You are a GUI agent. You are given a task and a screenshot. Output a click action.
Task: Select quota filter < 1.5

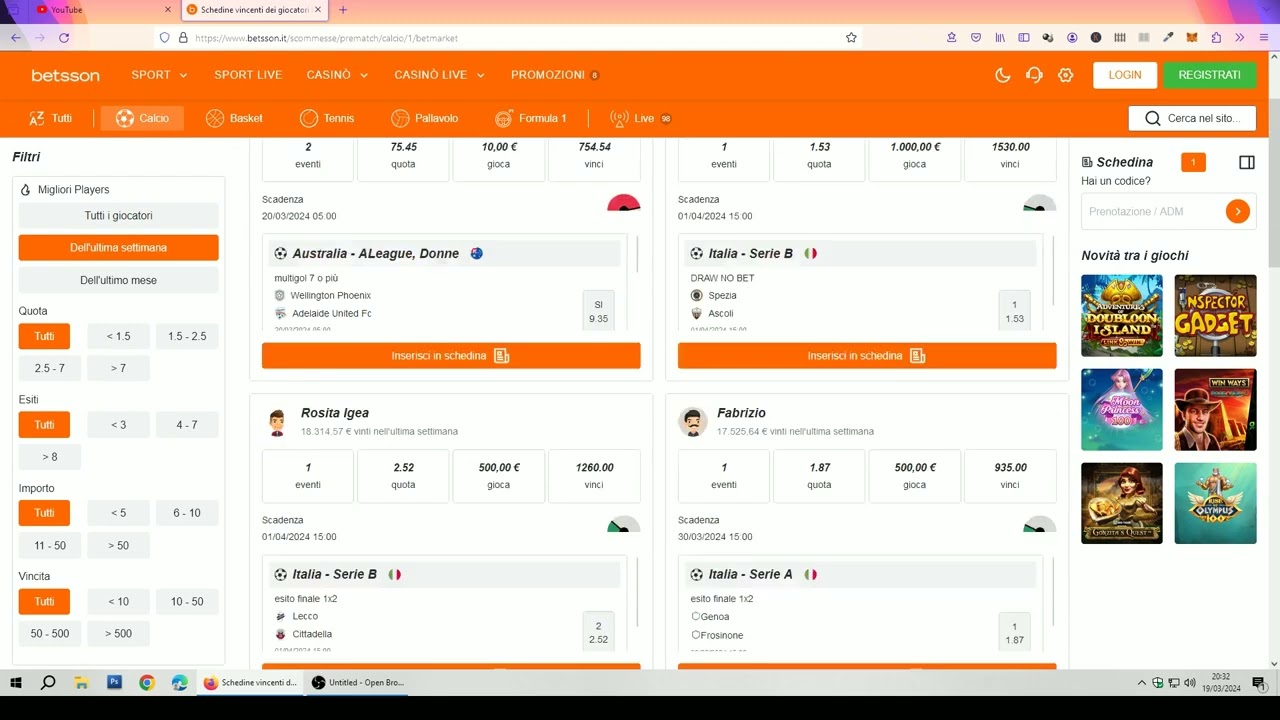coord(118,336)
